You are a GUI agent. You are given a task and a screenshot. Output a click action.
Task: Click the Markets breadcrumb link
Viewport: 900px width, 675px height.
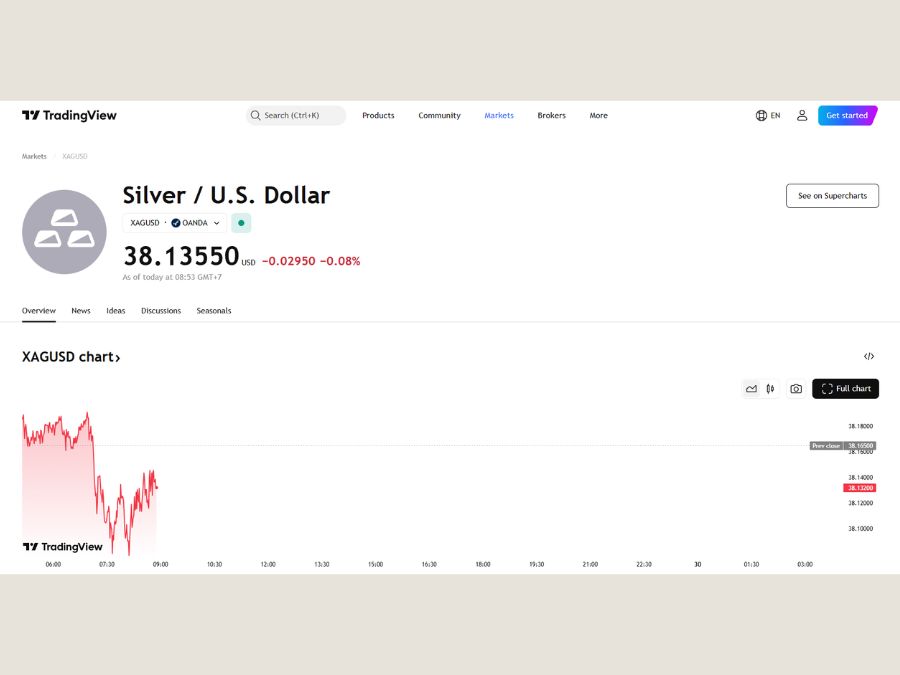click(x=34, y=156)
